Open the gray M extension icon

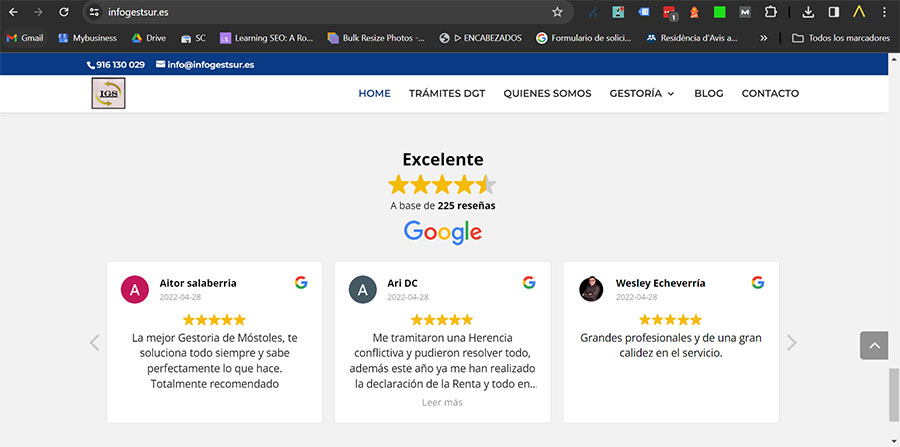coord(744,12)
